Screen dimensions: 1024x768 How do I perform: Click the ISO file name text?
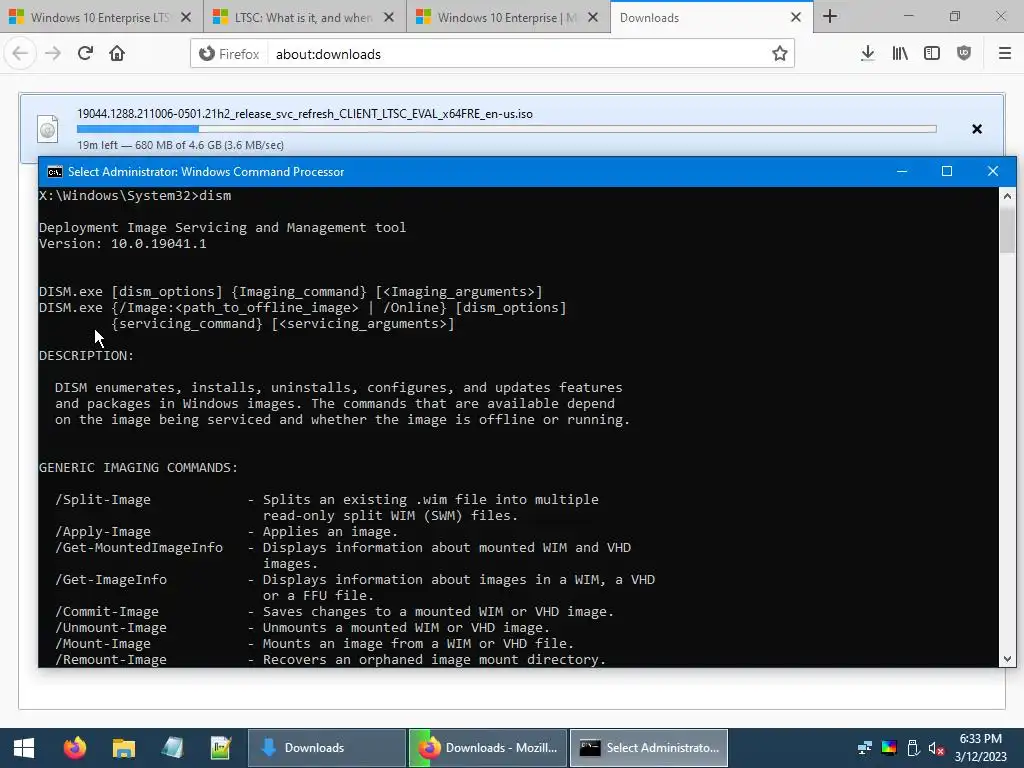(x=305, y=114)
